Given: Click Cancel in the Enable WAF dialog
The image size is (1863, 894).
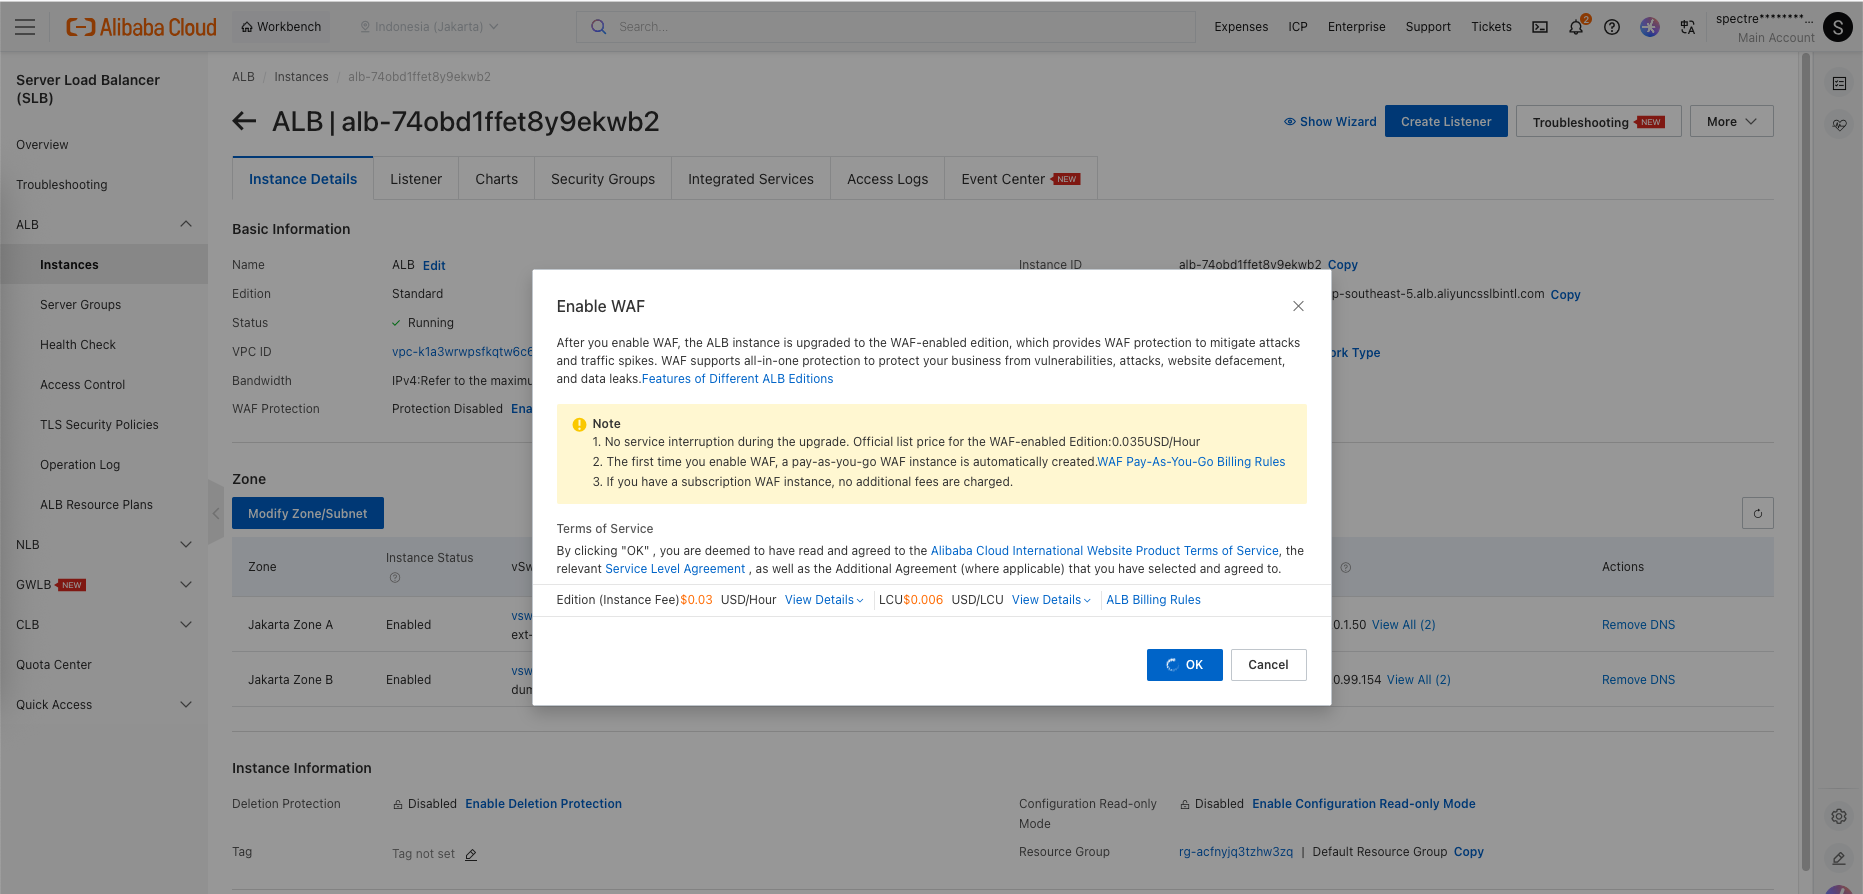Looking at the screenshot, I should pyautogui.click(x=1268, y=665).
